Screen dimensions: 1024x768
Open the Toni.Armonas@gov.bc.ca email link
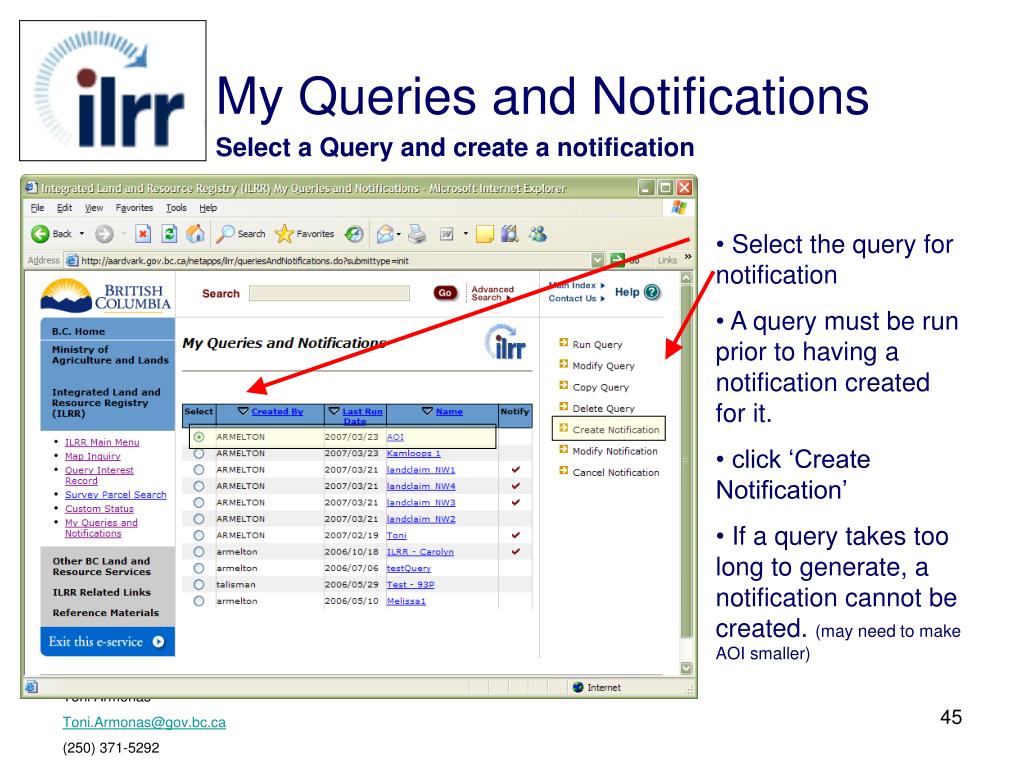(144, 722)
